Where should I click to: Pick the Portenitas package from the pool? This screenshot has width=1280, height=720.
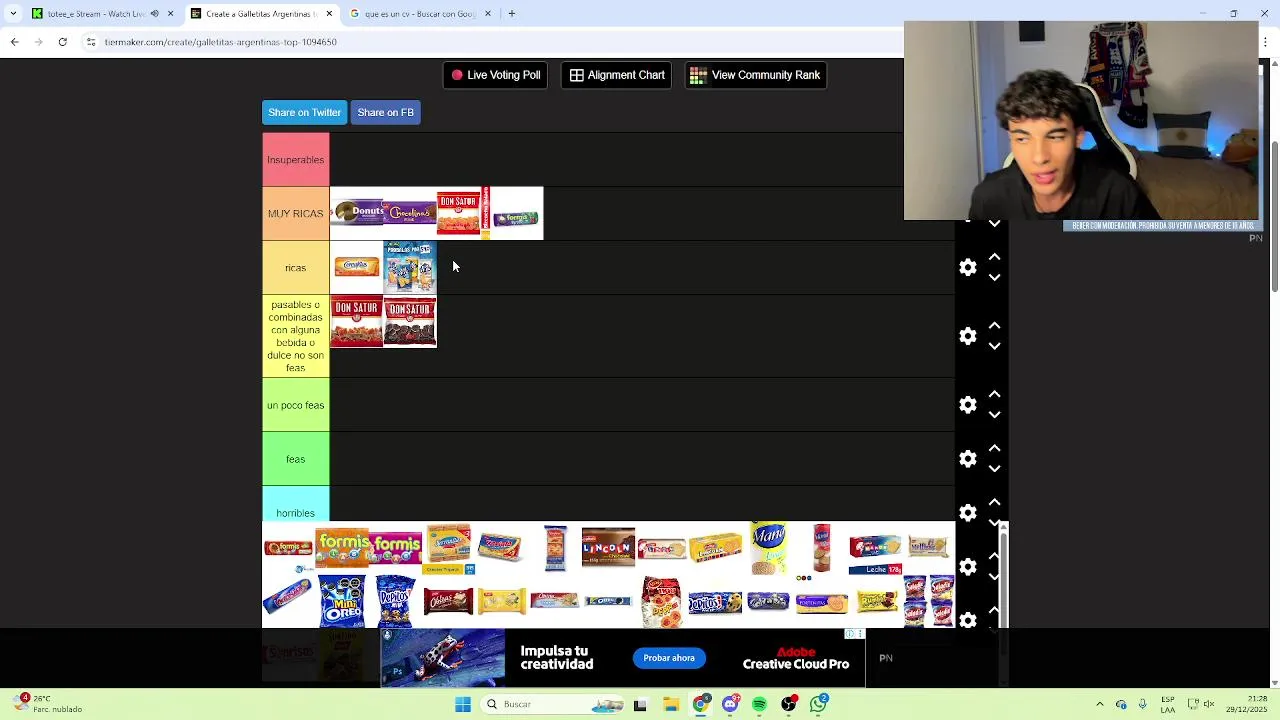click(x=822, y=602)
